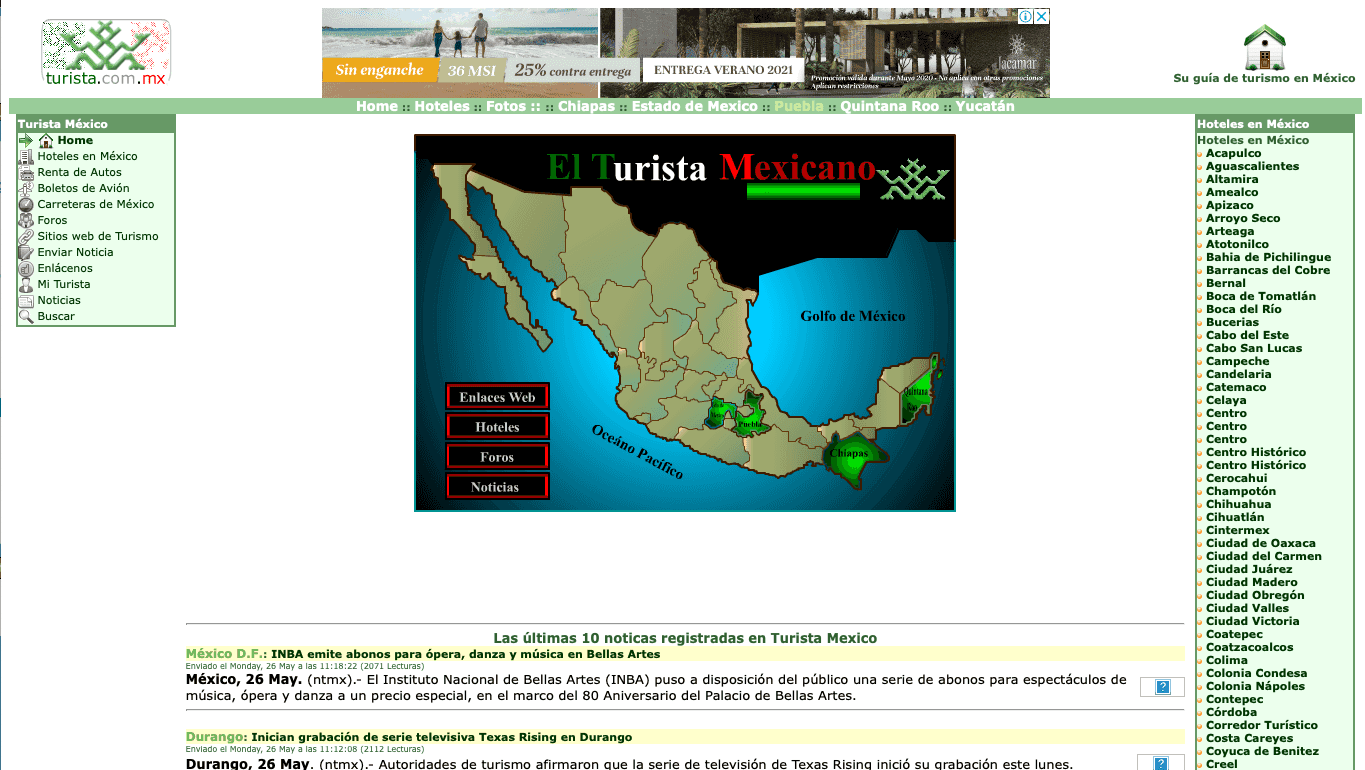Click the paperclip icon for Sitios web de Turismo

tap(26, 236)
